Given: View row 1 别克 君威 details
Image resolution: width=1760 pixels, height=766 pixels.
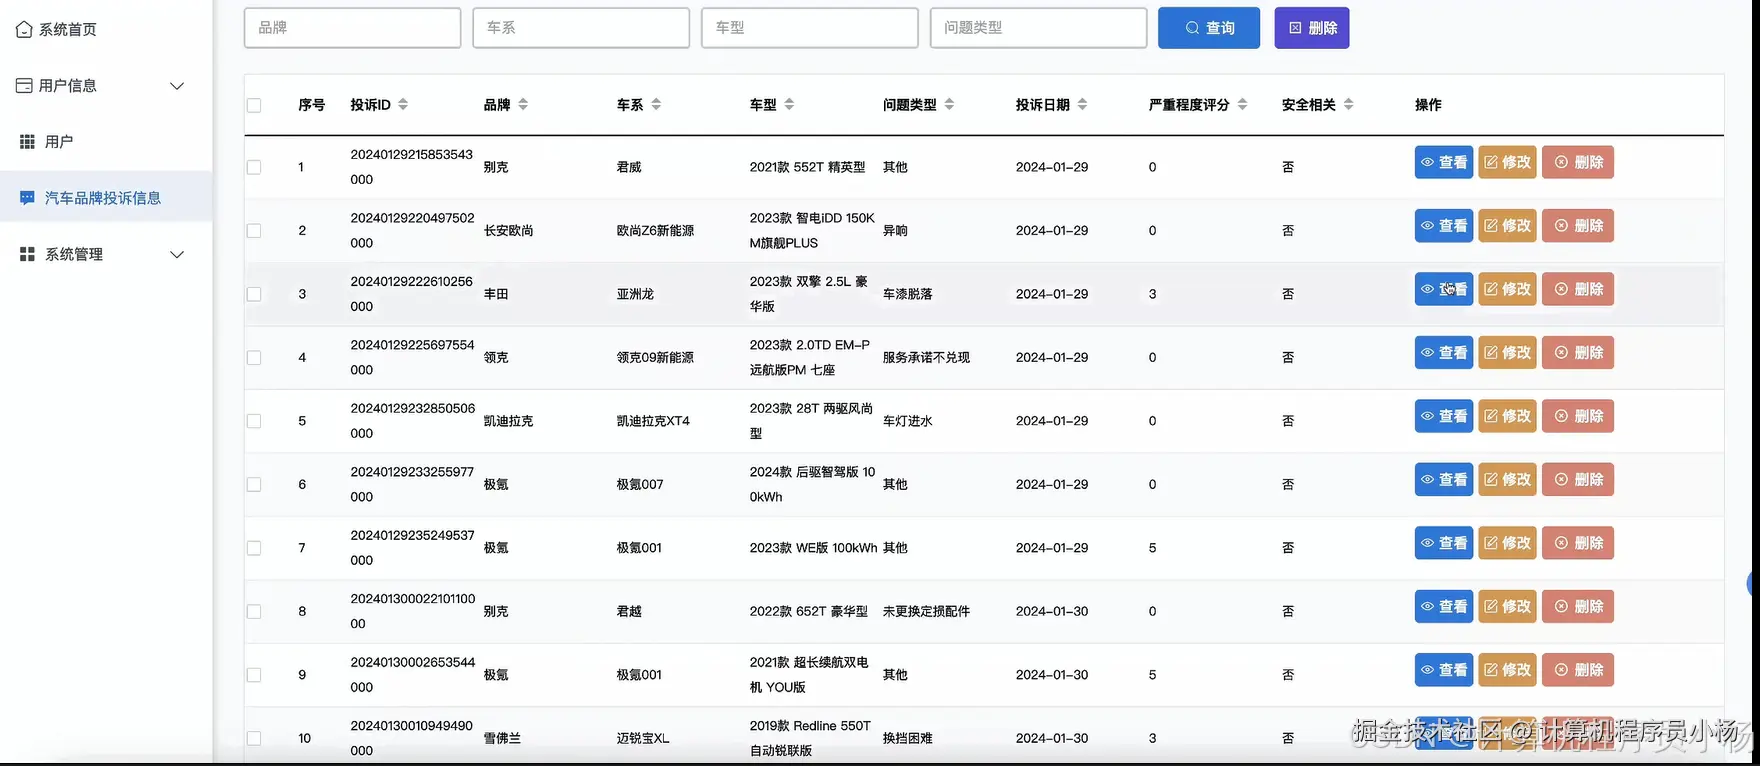Looking at the screenshot, I should [x=1444, y=162].
